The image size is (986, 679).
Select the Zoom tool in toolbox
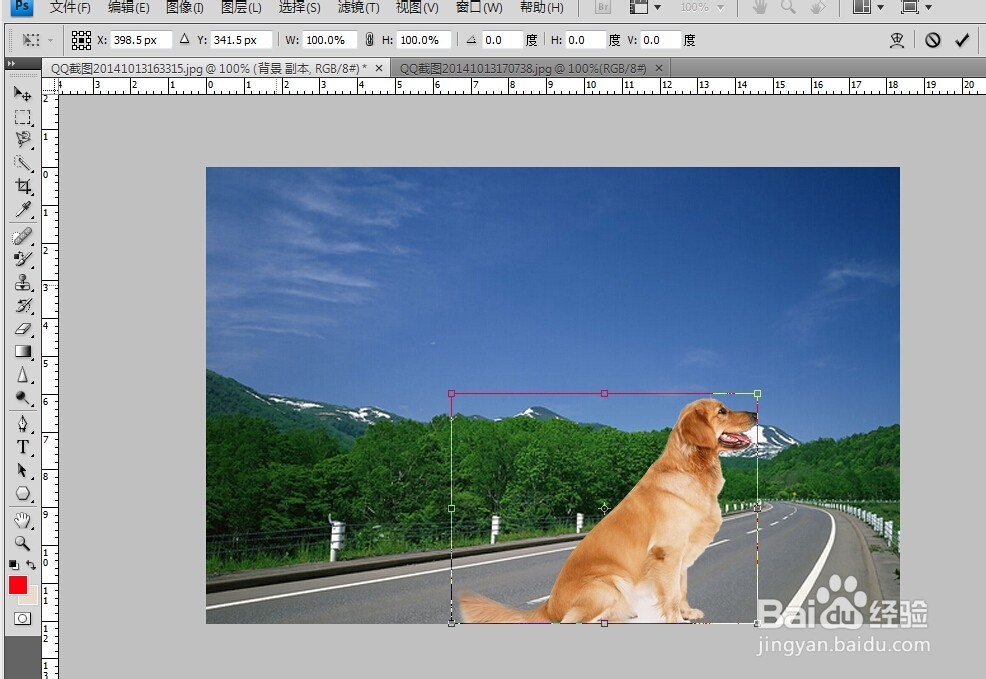click(x=23, y=543)
